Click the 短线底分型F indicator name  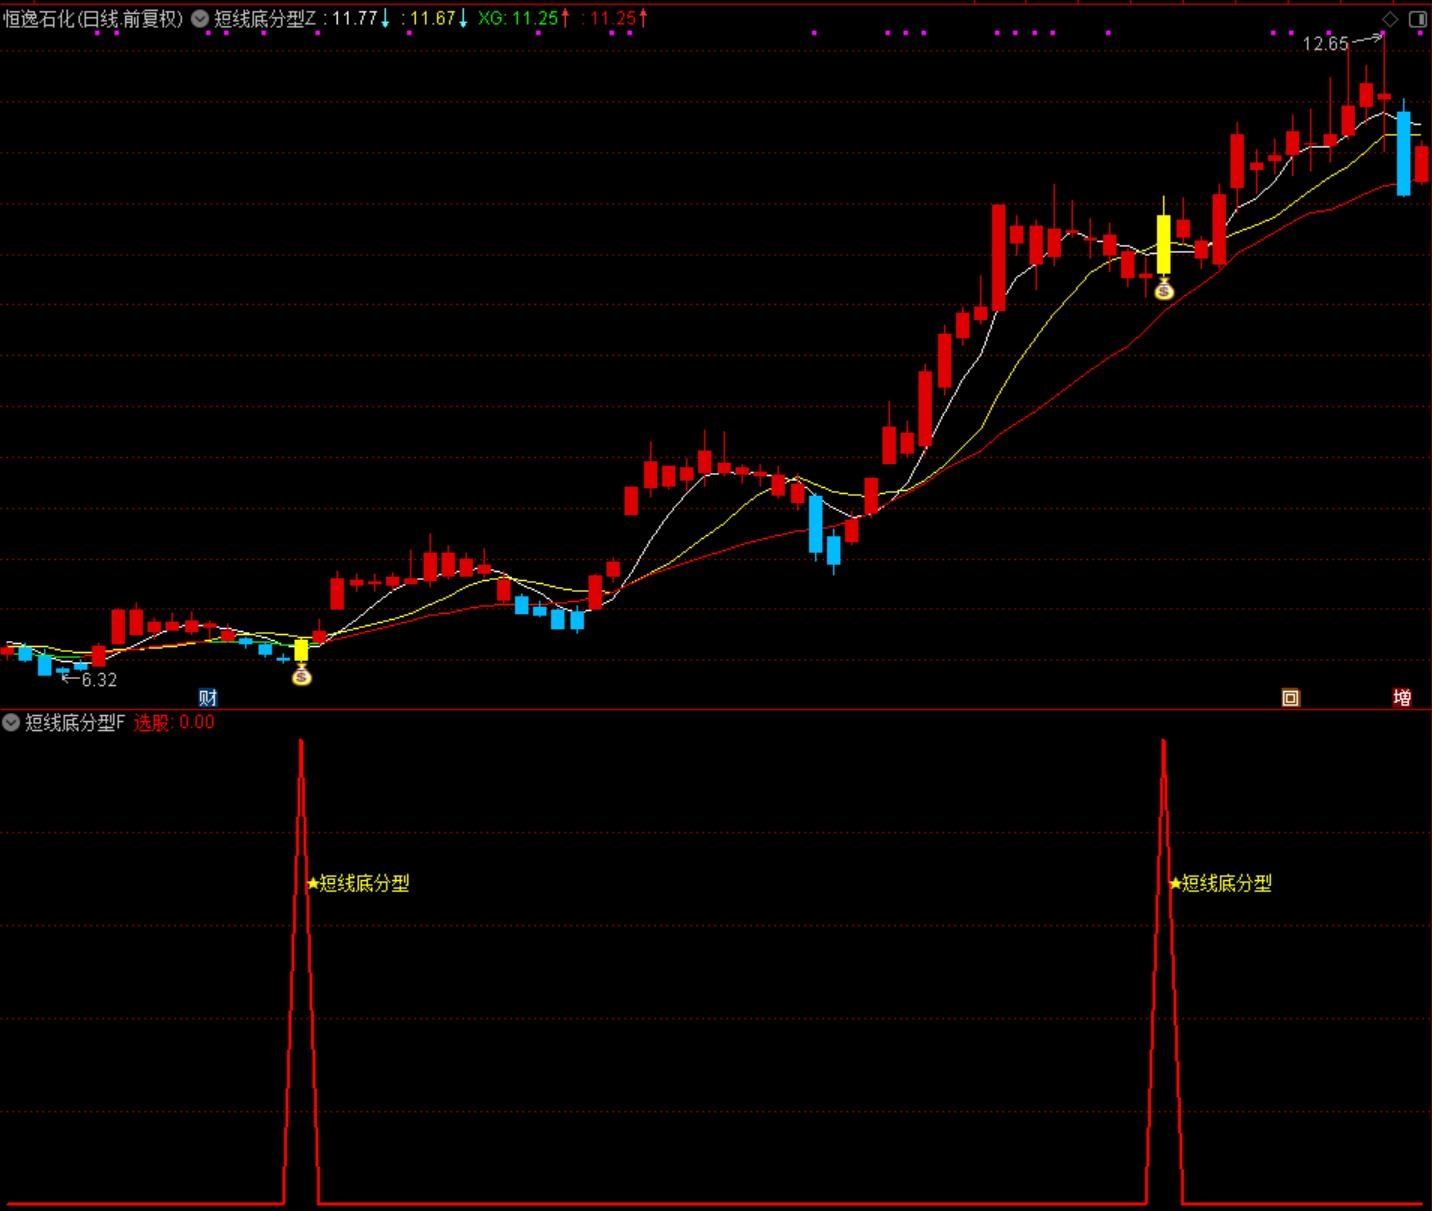pos(75,722)
